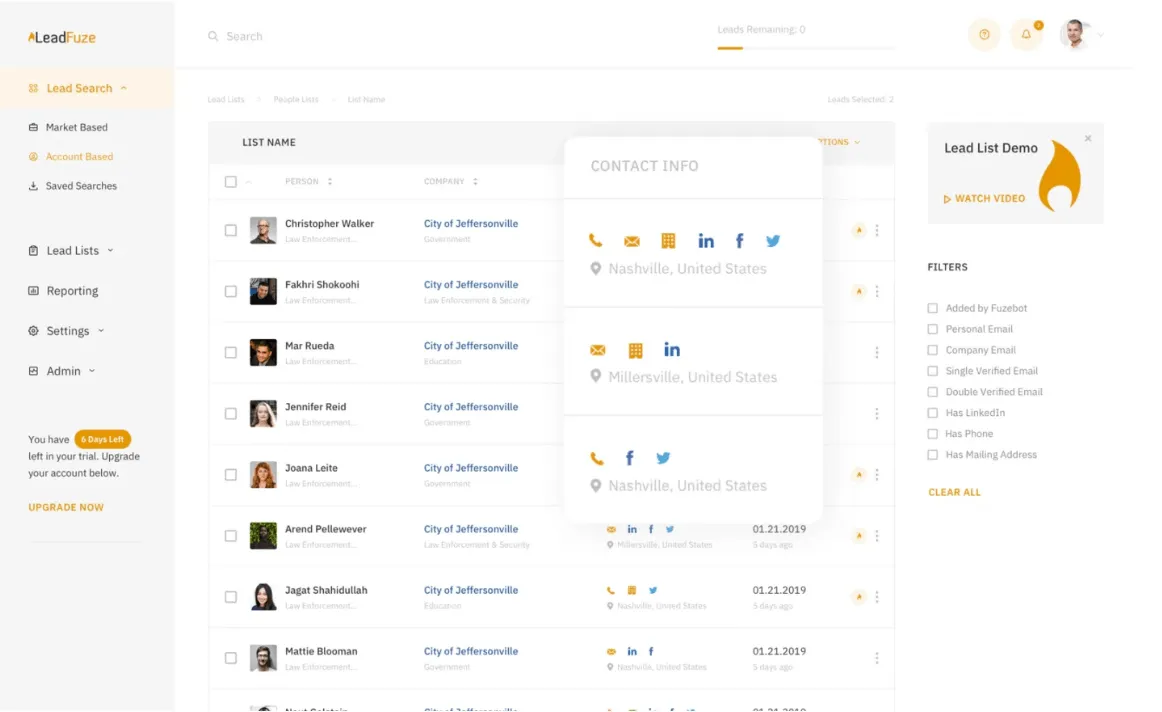Viewport: 1162px width, 712px height.
Task: Enable the Personal Email filter
Action: coord(932,329)
